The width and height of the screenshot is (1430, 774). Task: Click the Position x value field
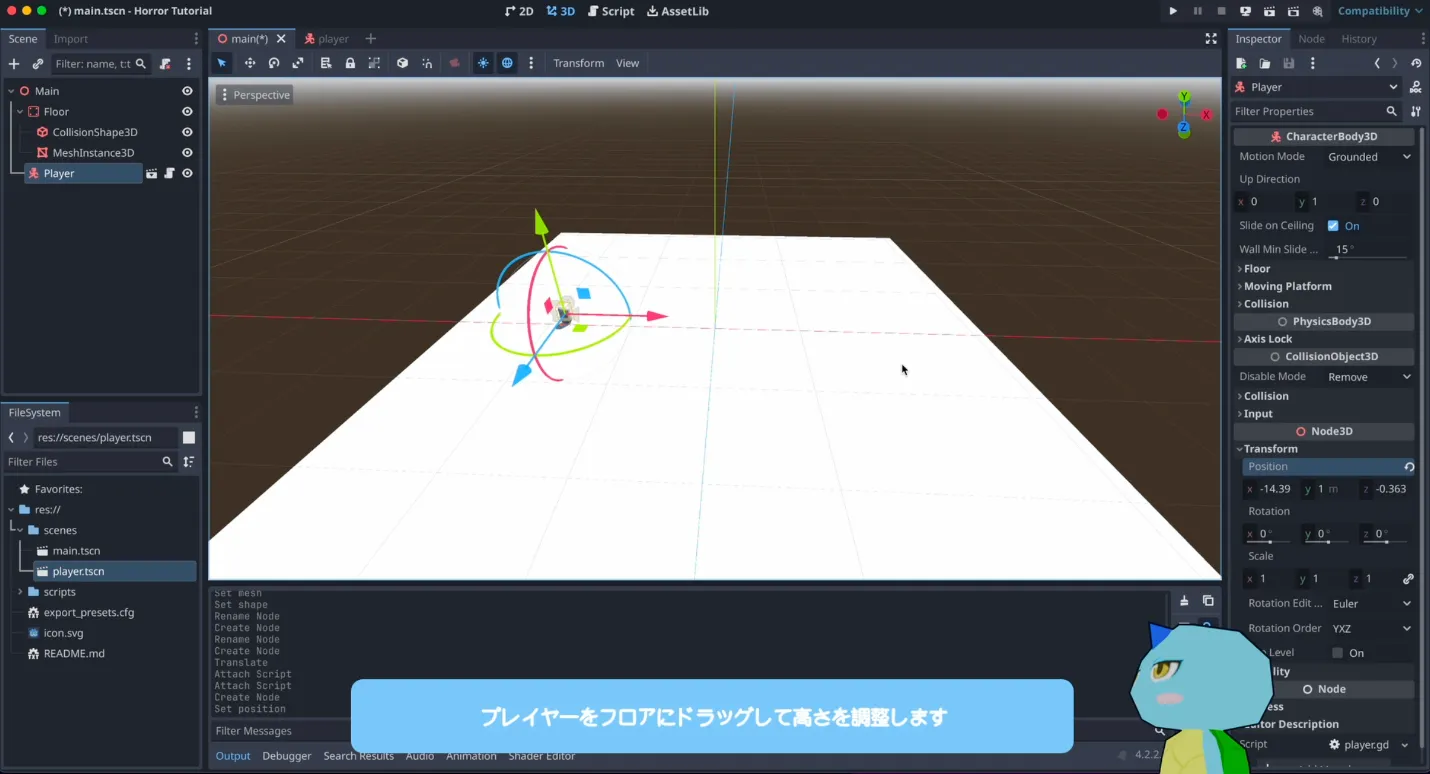pos(1275,489)
